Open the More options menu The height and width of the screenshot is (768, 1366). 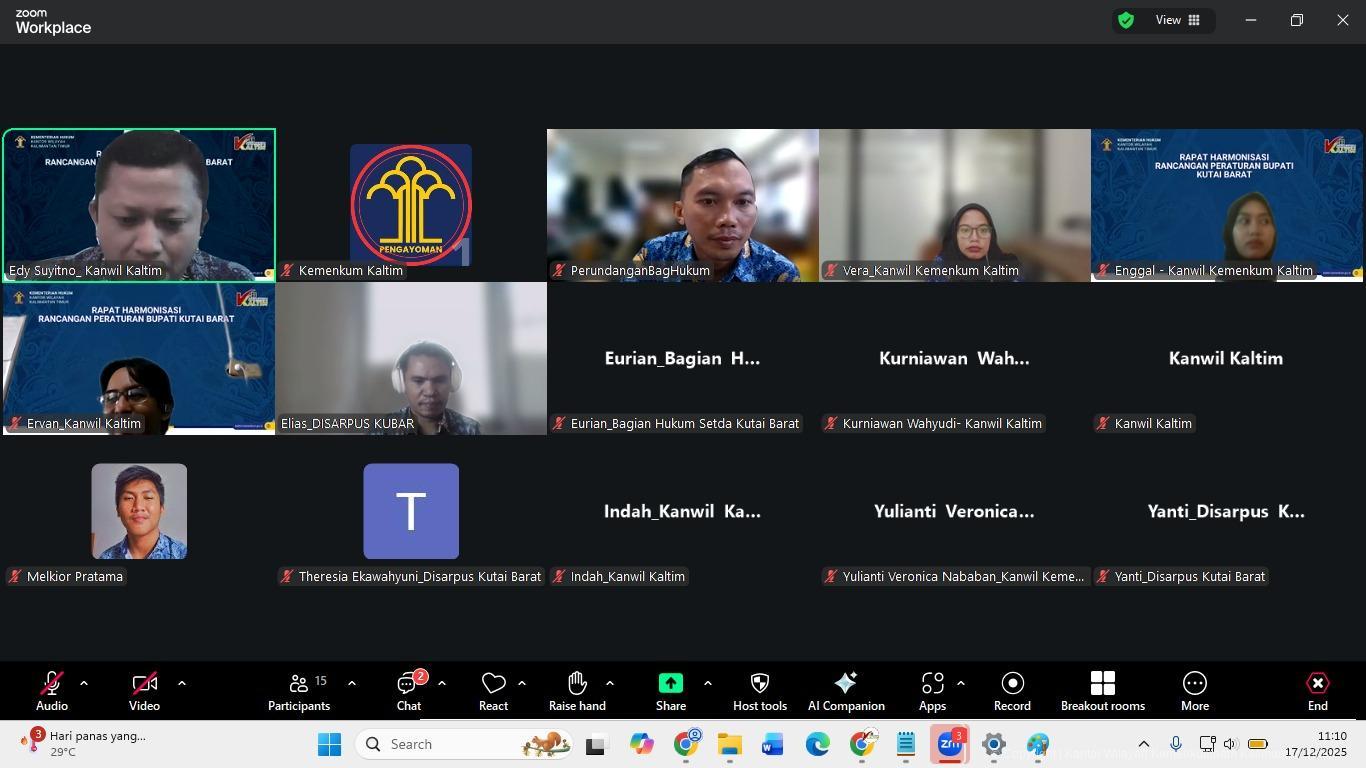[1194, 691]
